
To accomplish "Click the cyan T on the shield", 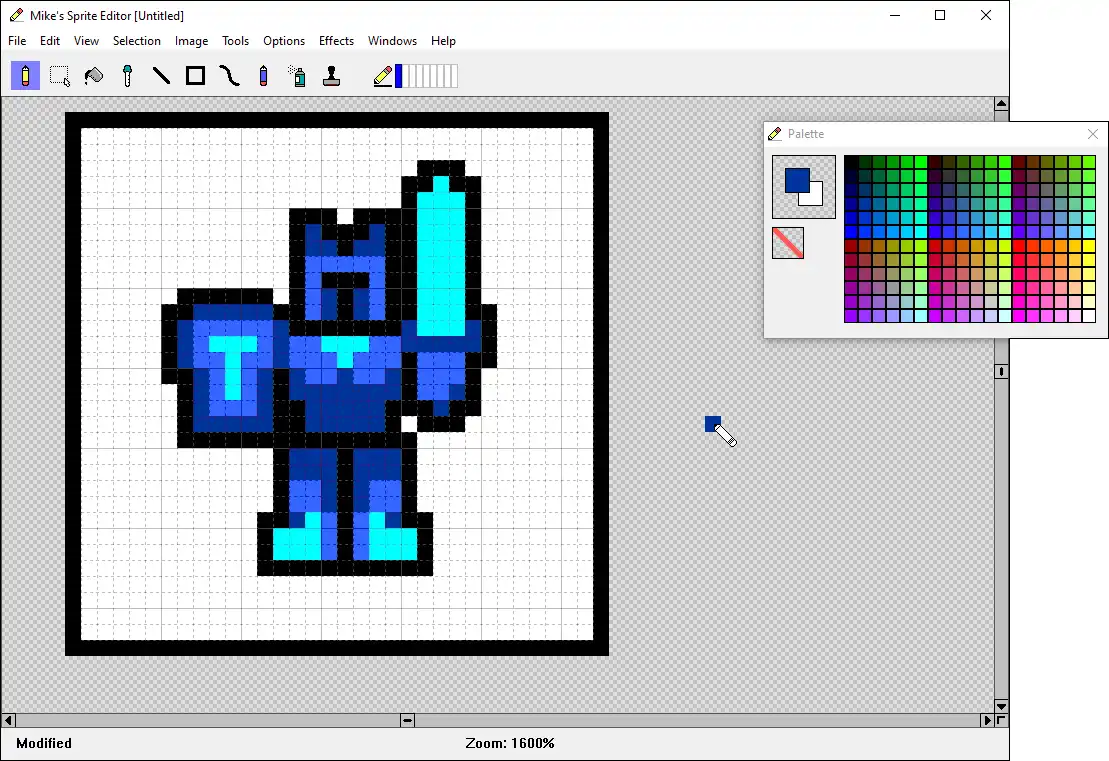I will point(233,367).
